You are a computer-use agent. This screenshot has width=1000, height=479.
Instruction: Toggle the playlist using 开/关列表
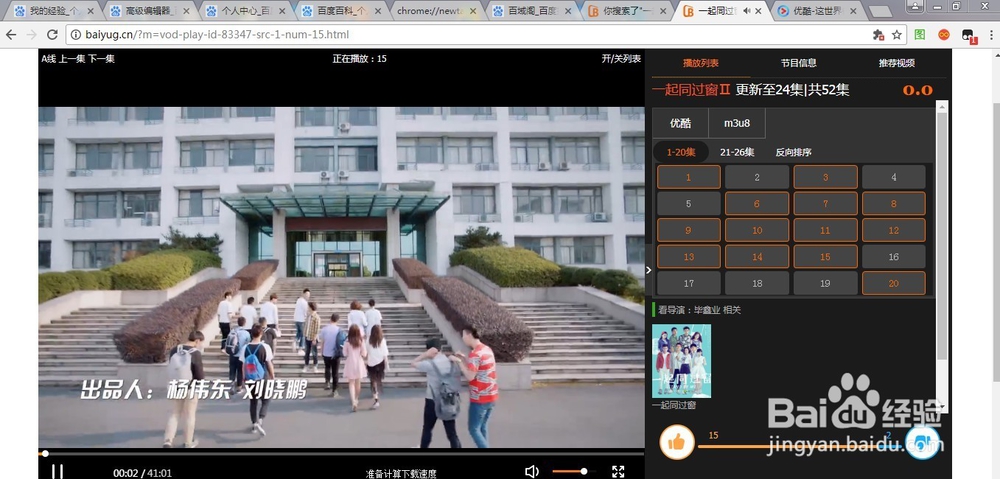pos(621,59)
